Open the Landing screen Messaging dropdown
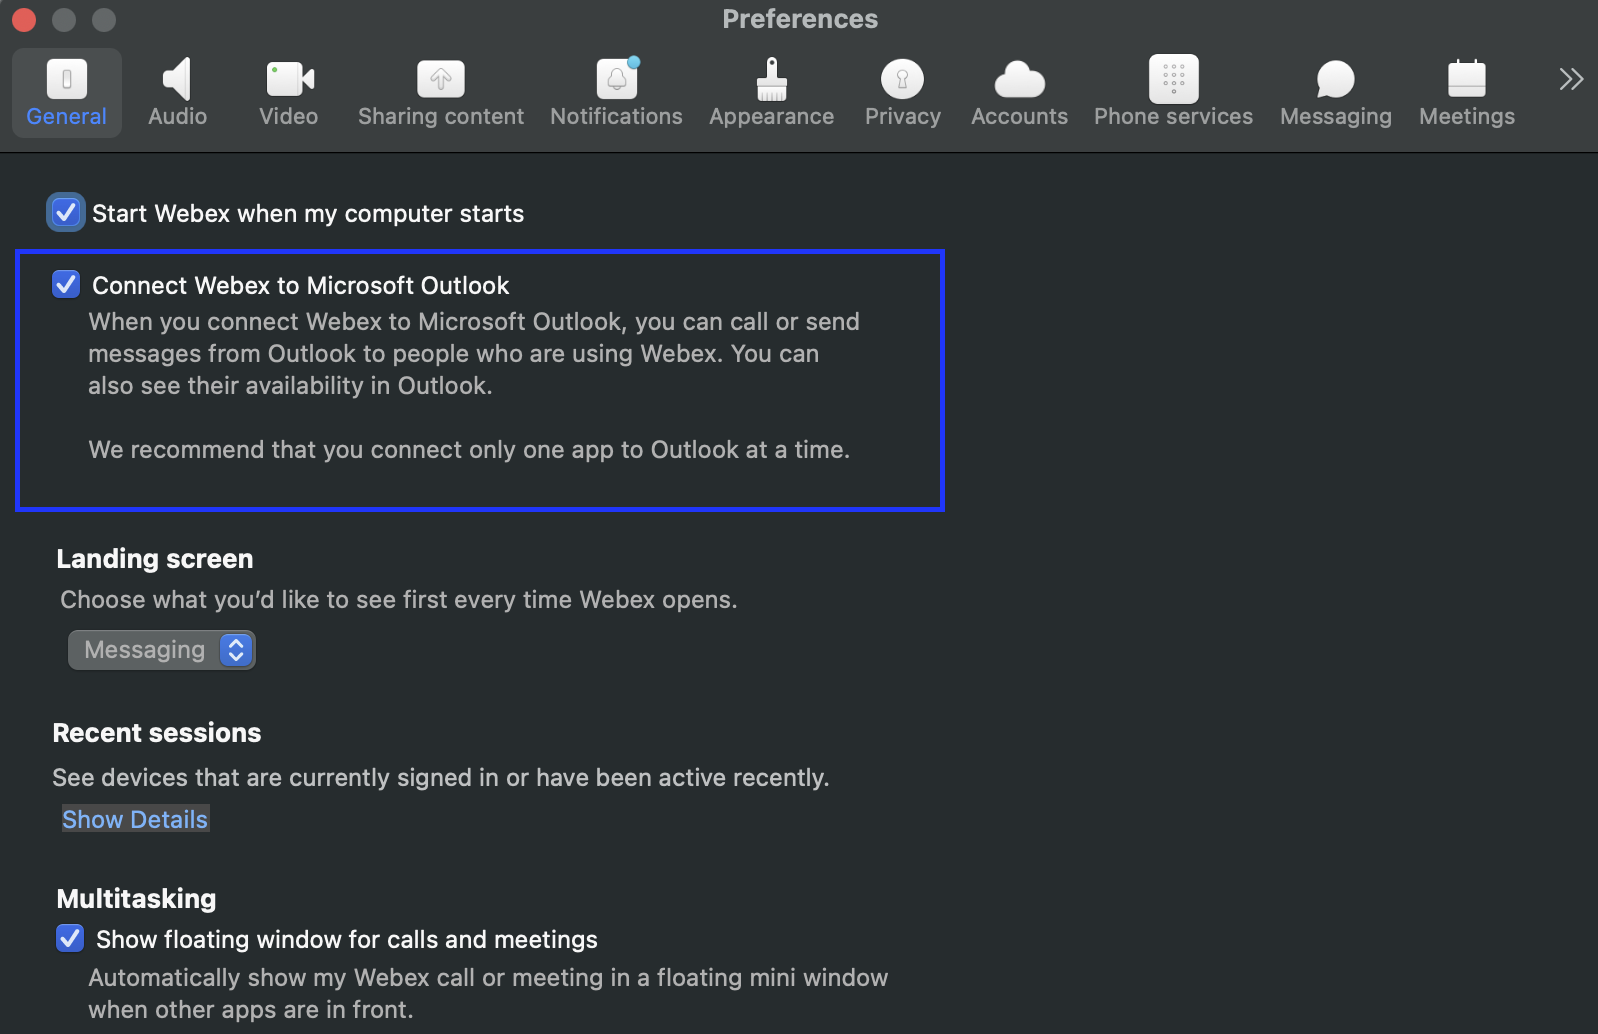1598x1034 pixels. (x=162, y=650)
